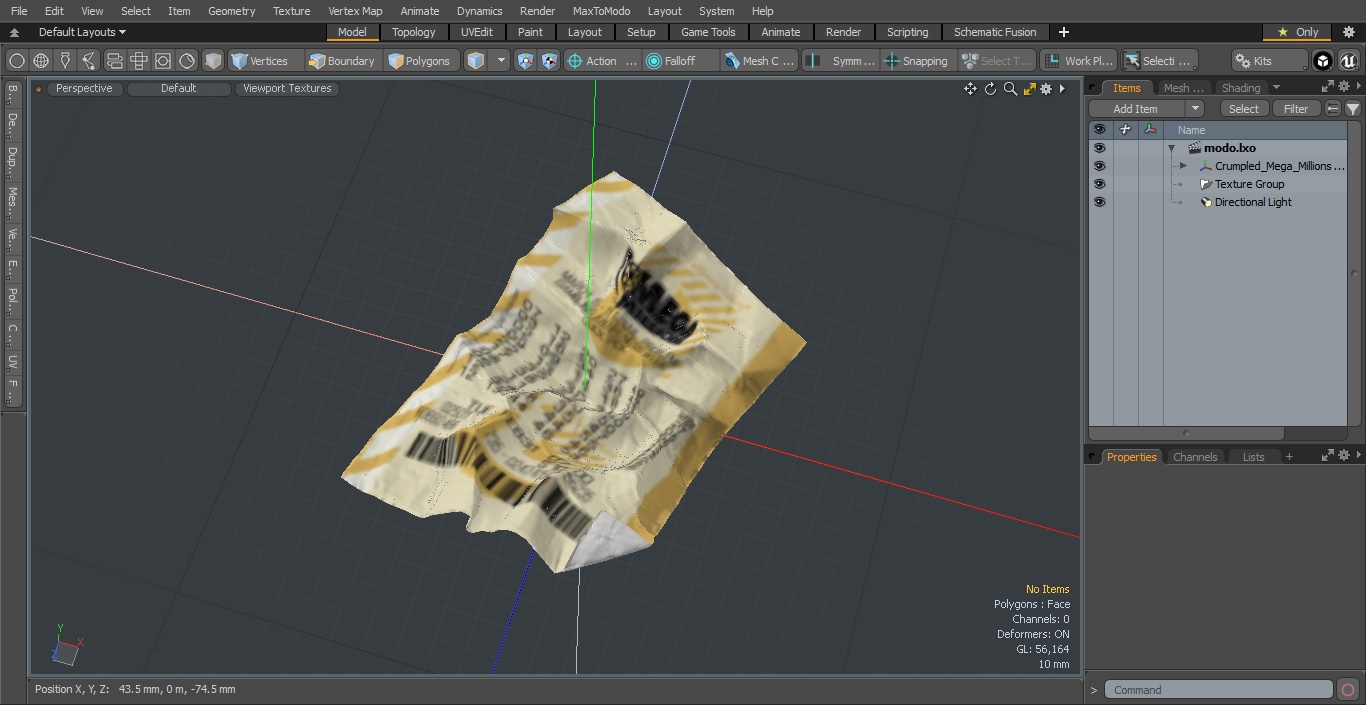Screen dimensions: 1366x705
Task: Switch to Polygons selection mode
Action: click(x=420, y=61)
